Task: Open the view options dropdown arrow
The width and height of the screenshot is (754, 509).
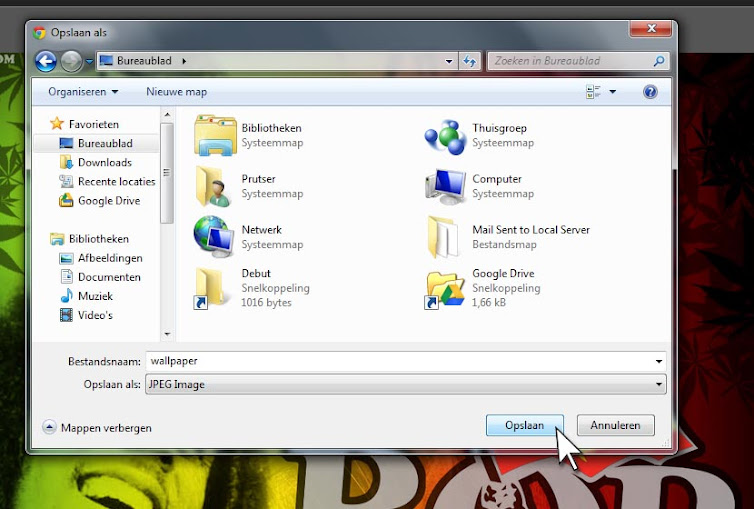Action: tap(613, 92)
